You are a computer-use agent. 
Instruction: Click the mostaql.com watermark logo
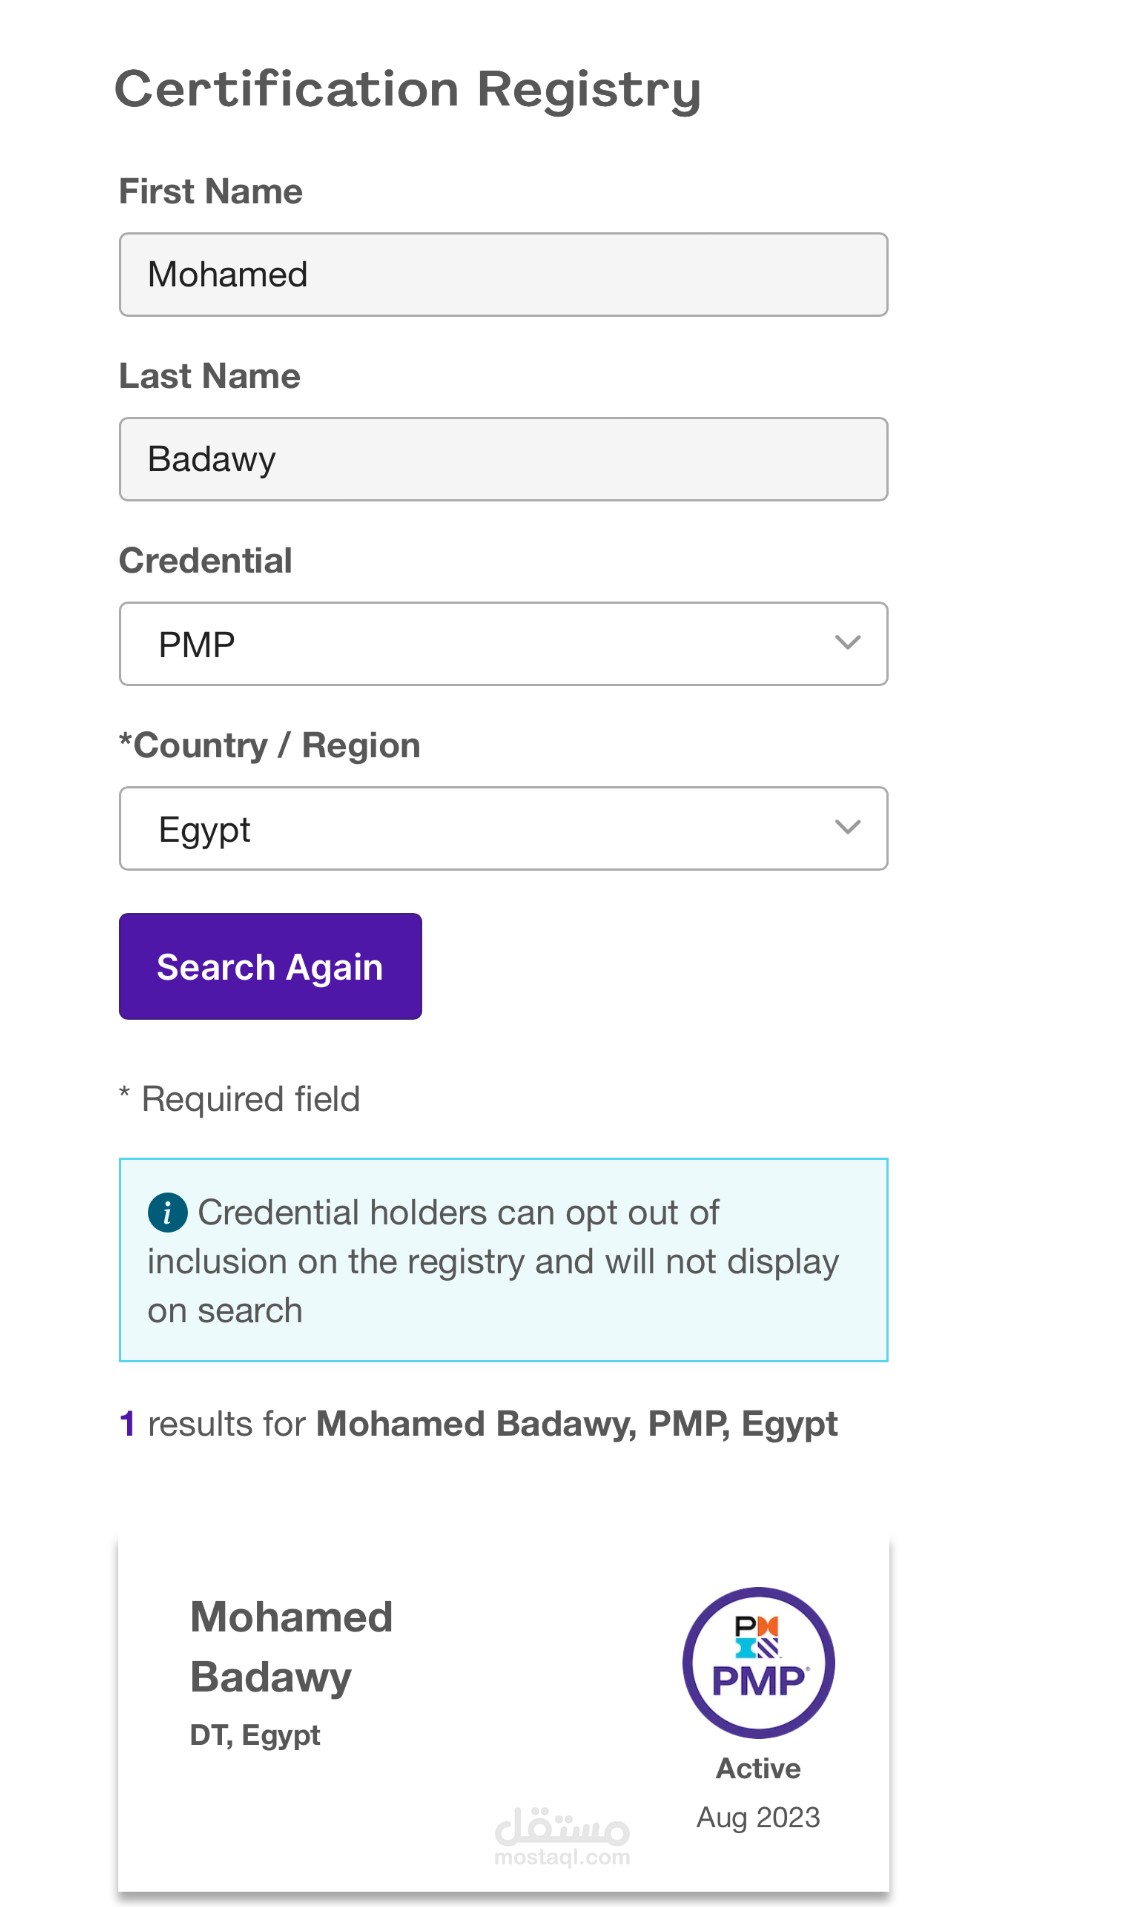(x=562, y=1836)
